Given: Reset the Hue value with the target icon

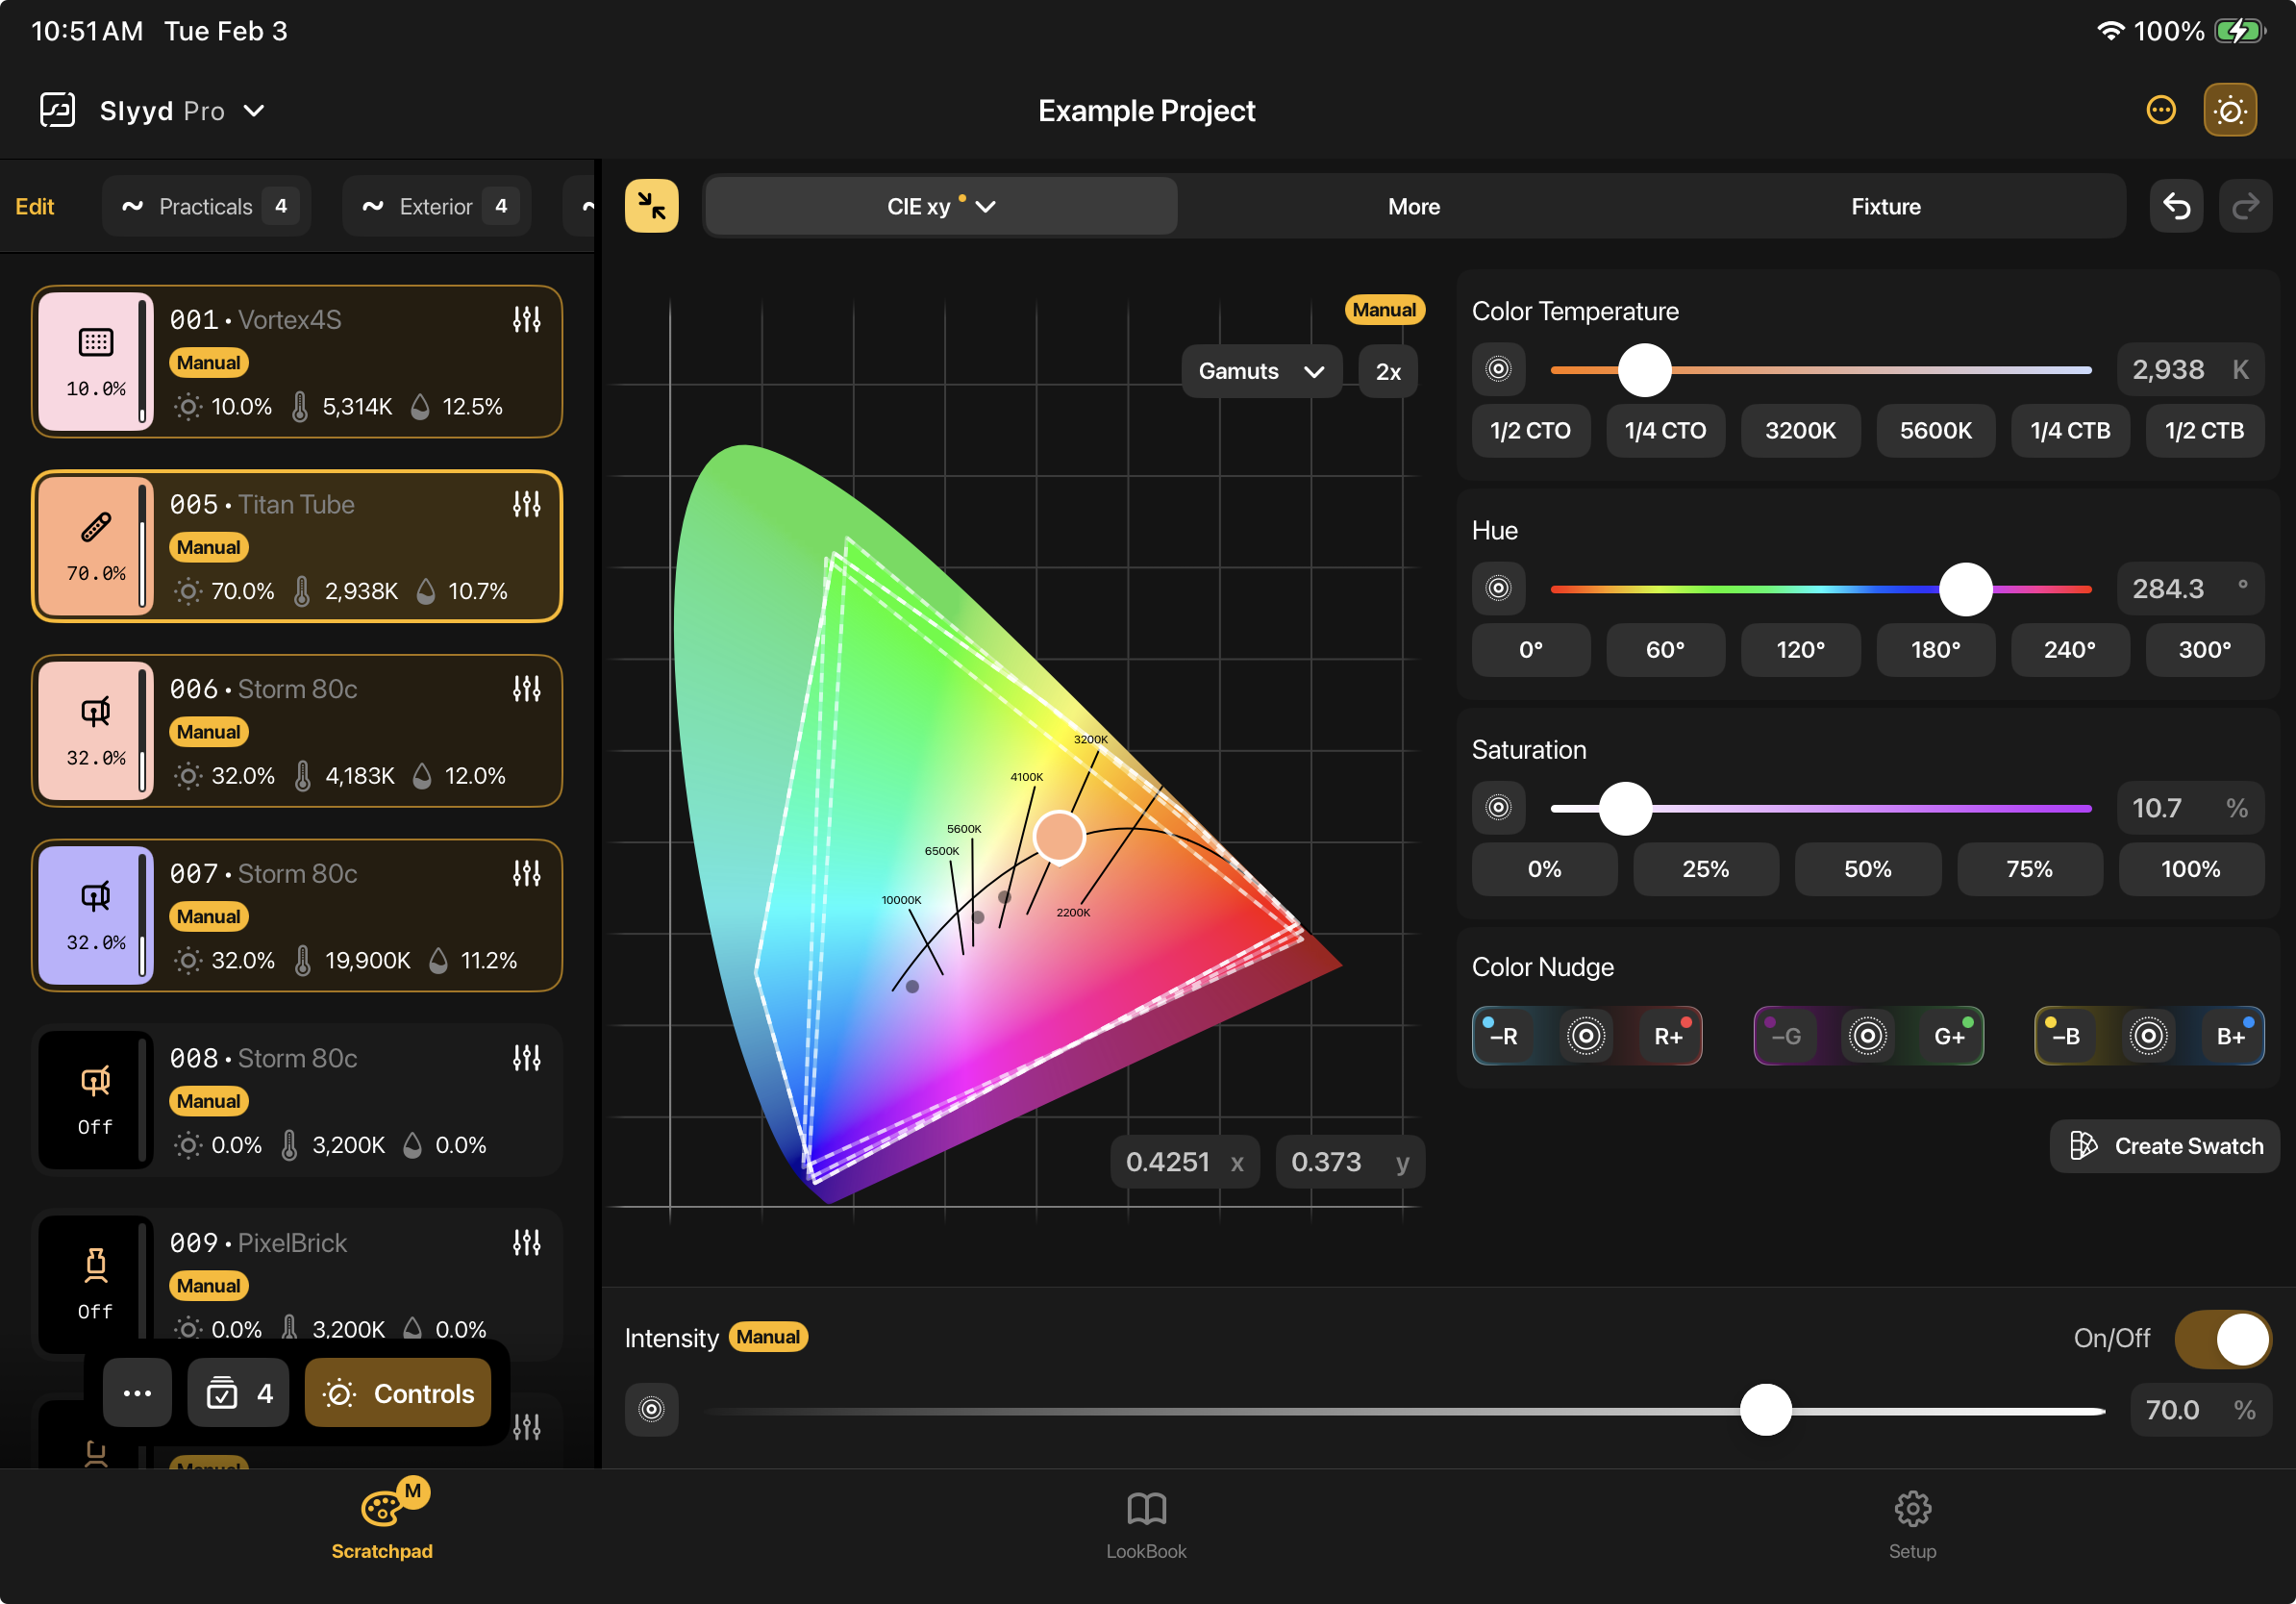Looking at the screenshot, I should [x=1498, y=588].
